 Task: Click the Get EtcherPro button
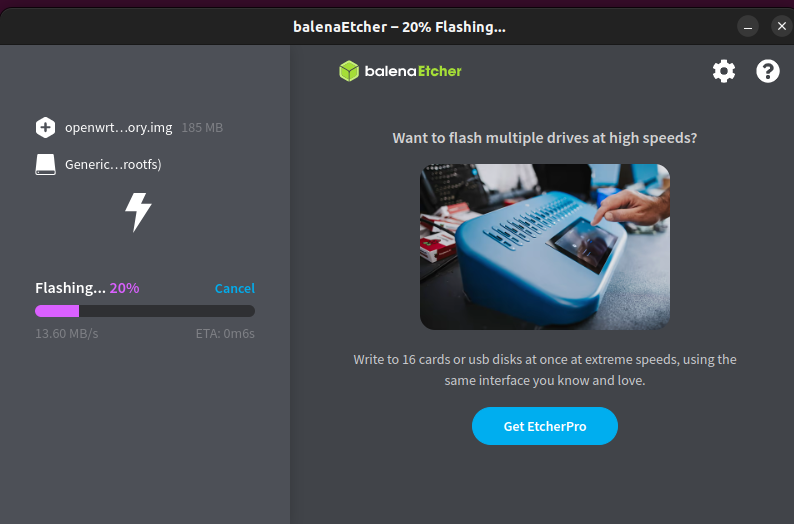point(544,426)
